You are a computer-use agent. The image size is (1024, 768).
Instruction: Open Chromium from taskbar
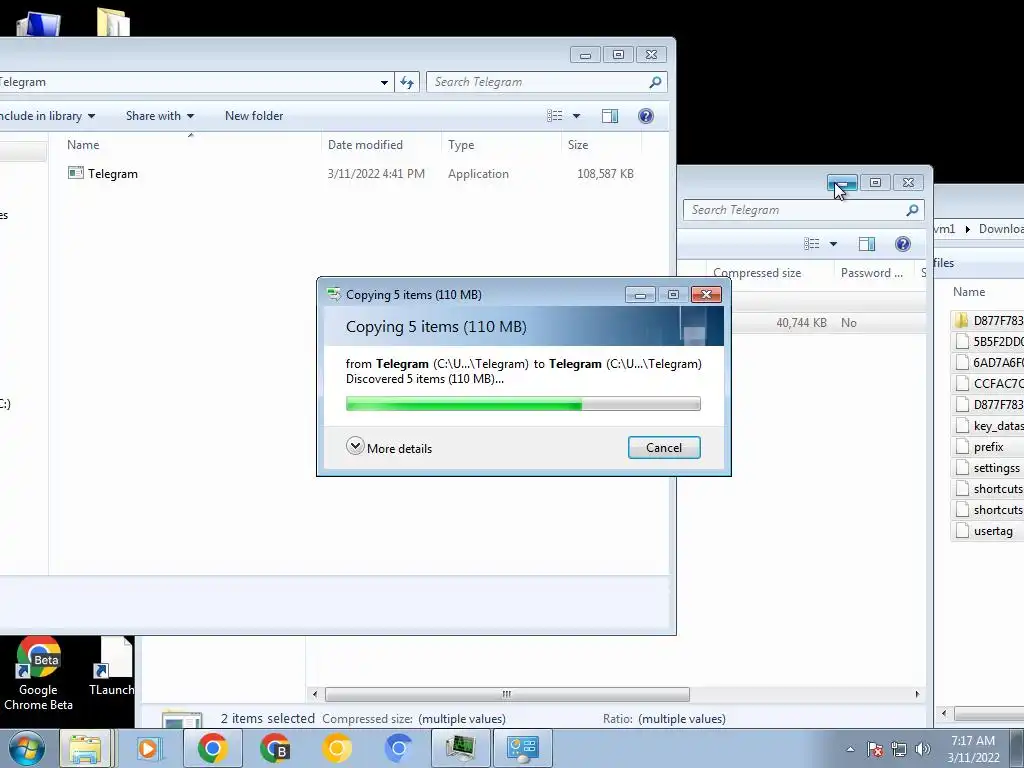[x=398, y=748]
